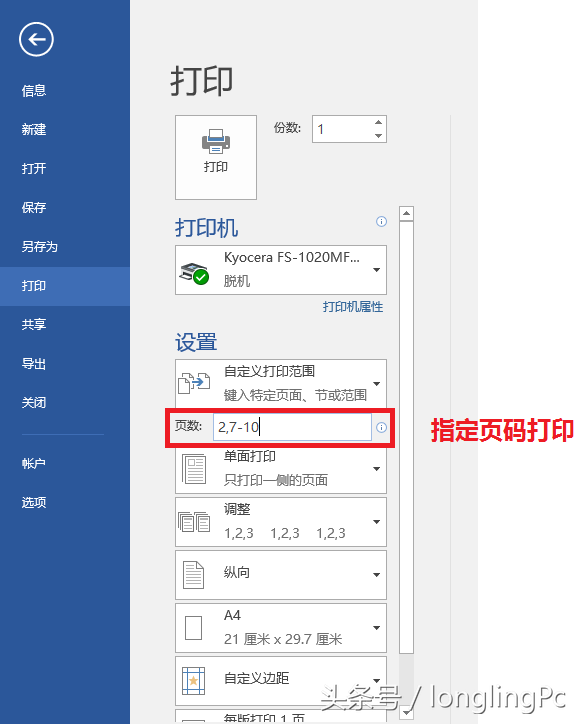
Task: Click the printer info icon beside 打印机 heading
Action: coord(381,221)
